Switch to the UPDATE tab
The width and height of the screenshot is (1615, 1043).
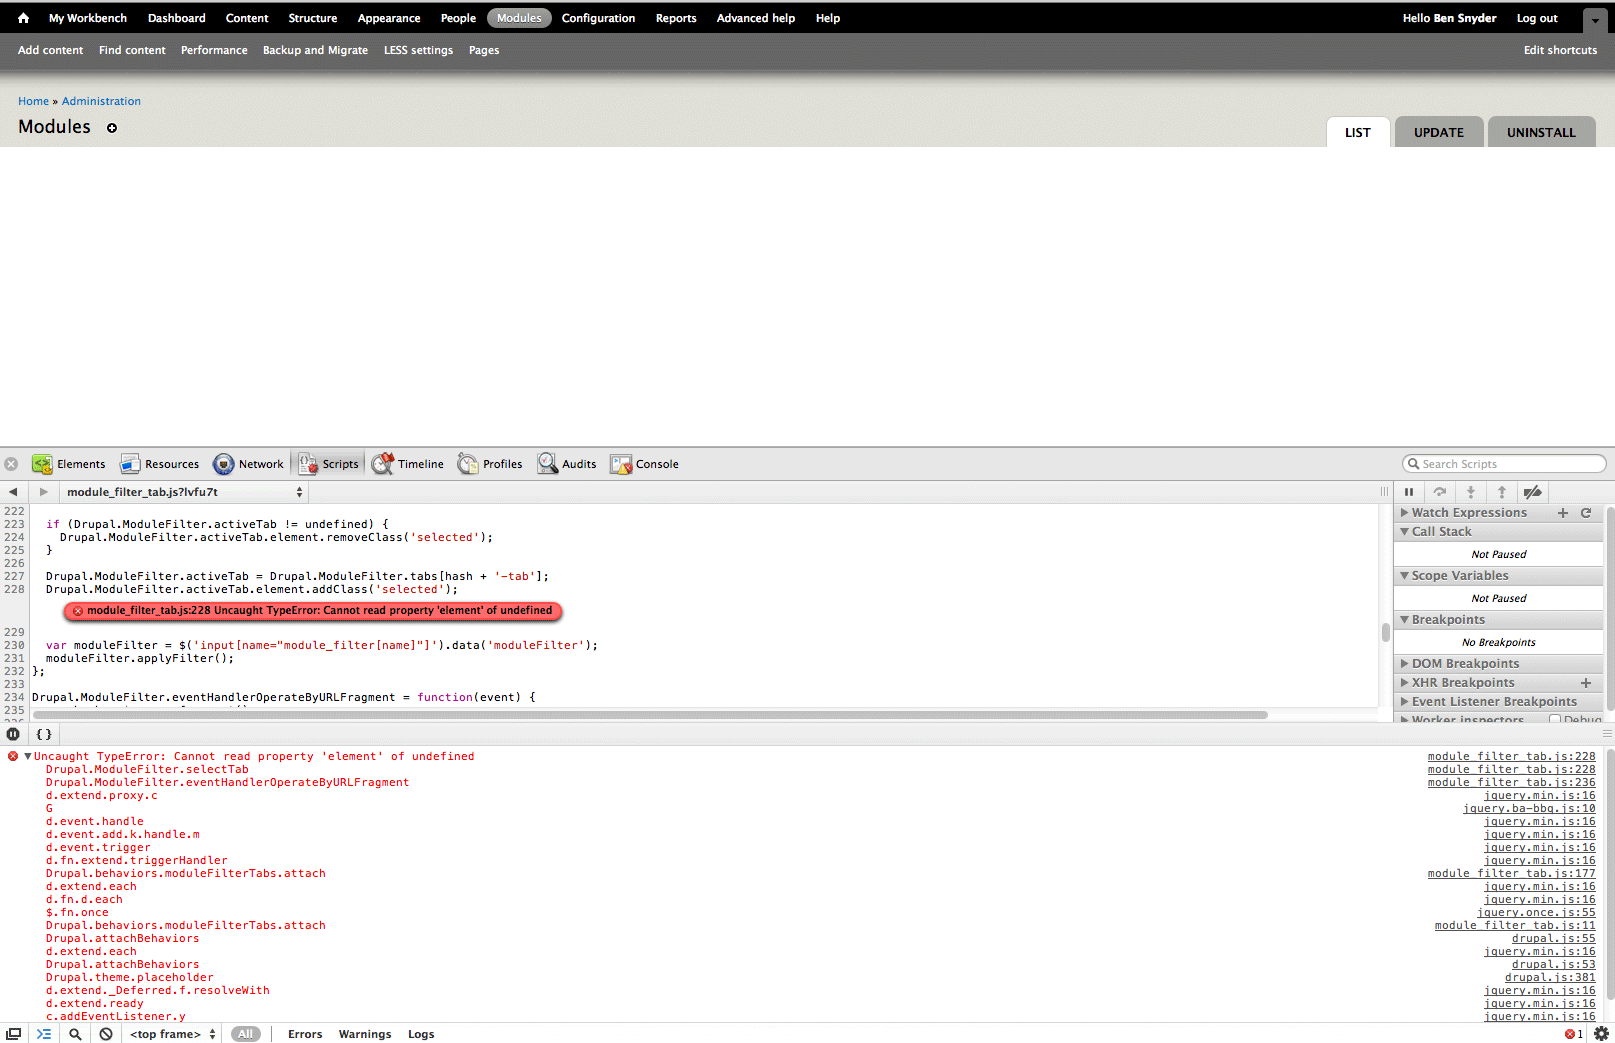[x=1439, y=132]
